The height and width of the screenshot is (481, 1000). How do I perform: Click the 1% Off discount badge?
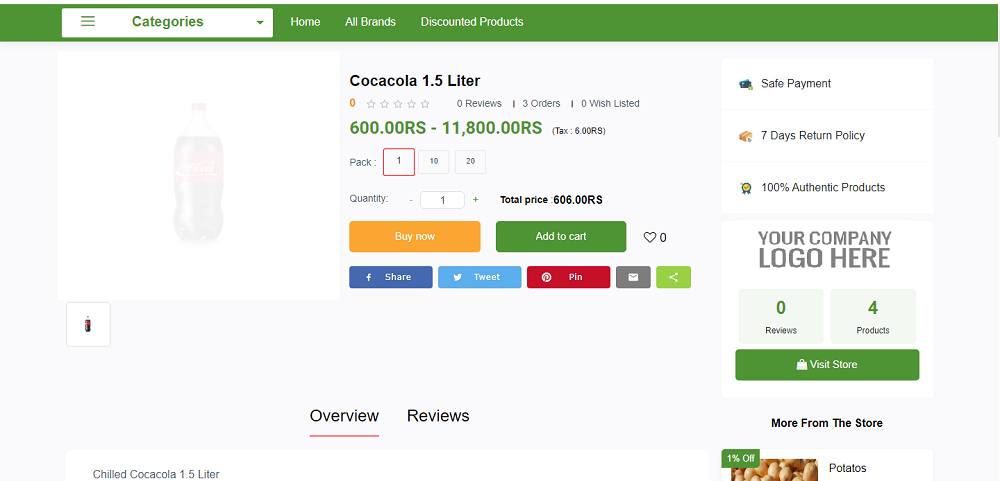coord(740,458)
